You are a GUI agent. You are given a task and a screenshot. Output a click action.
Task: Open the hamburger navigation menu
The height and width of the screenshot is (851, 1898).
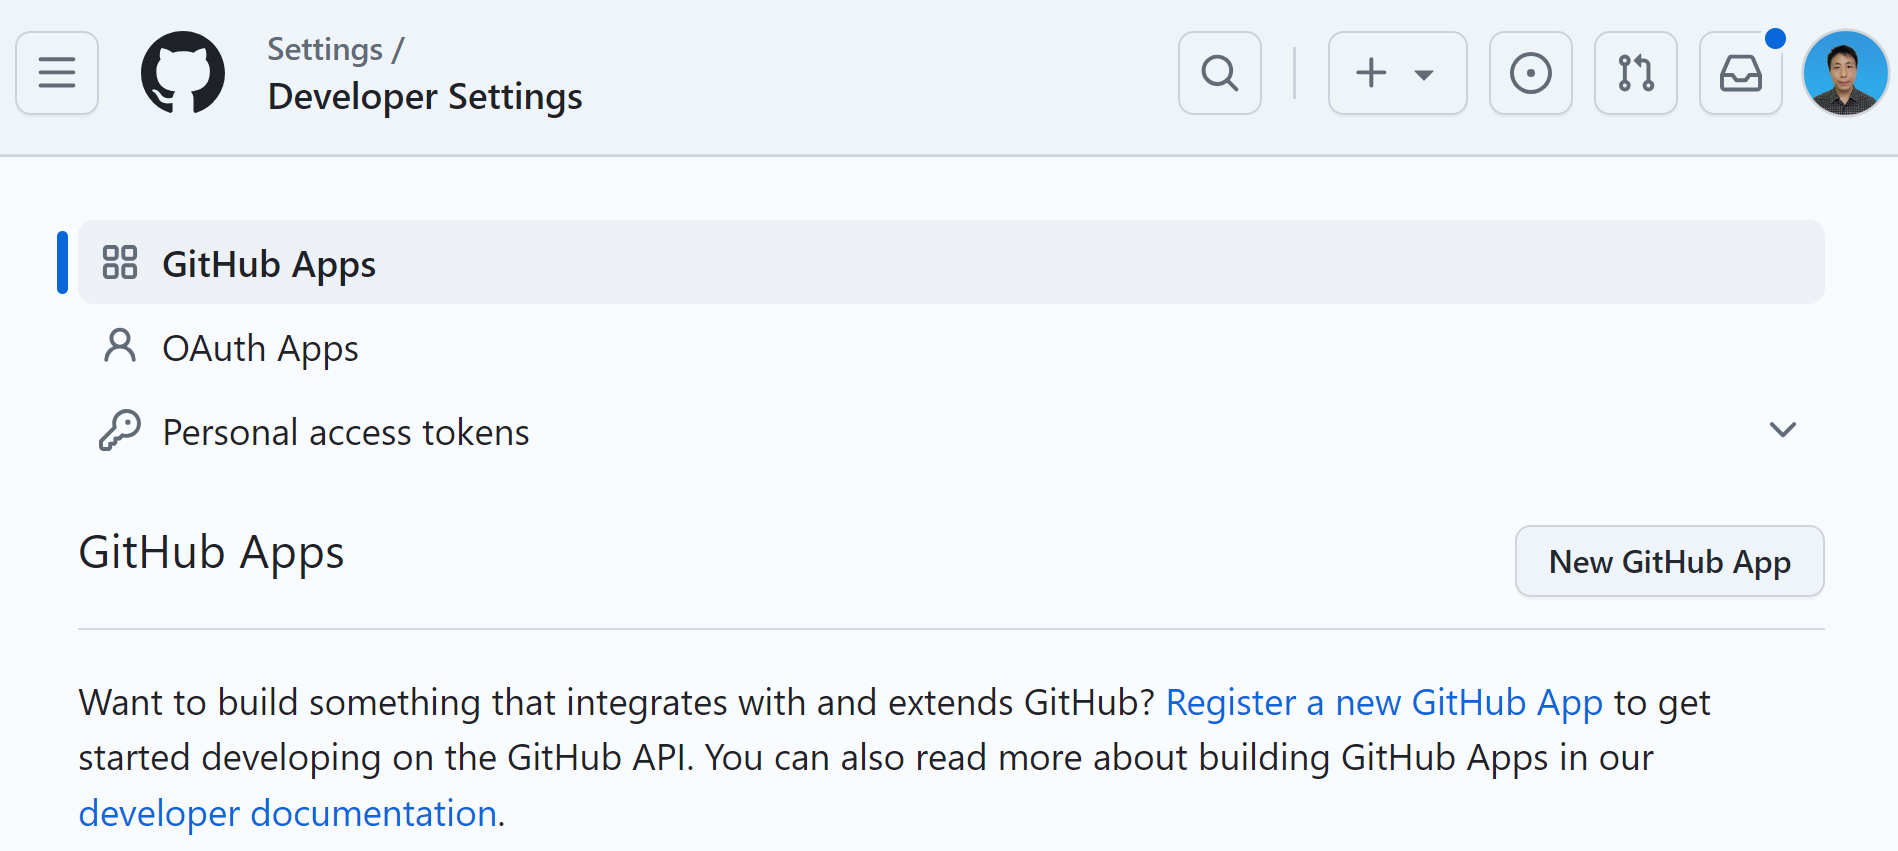(57, 73)
